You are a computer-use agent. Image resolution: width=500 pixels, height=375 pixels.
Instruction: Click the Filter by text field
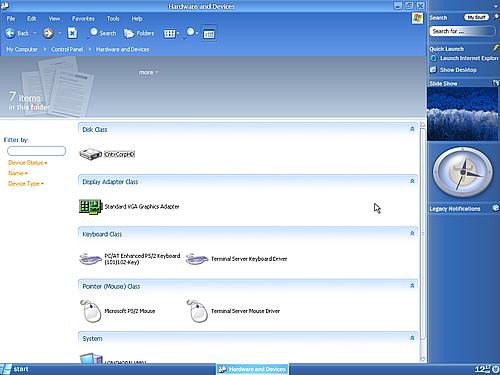tap(36, 151)
